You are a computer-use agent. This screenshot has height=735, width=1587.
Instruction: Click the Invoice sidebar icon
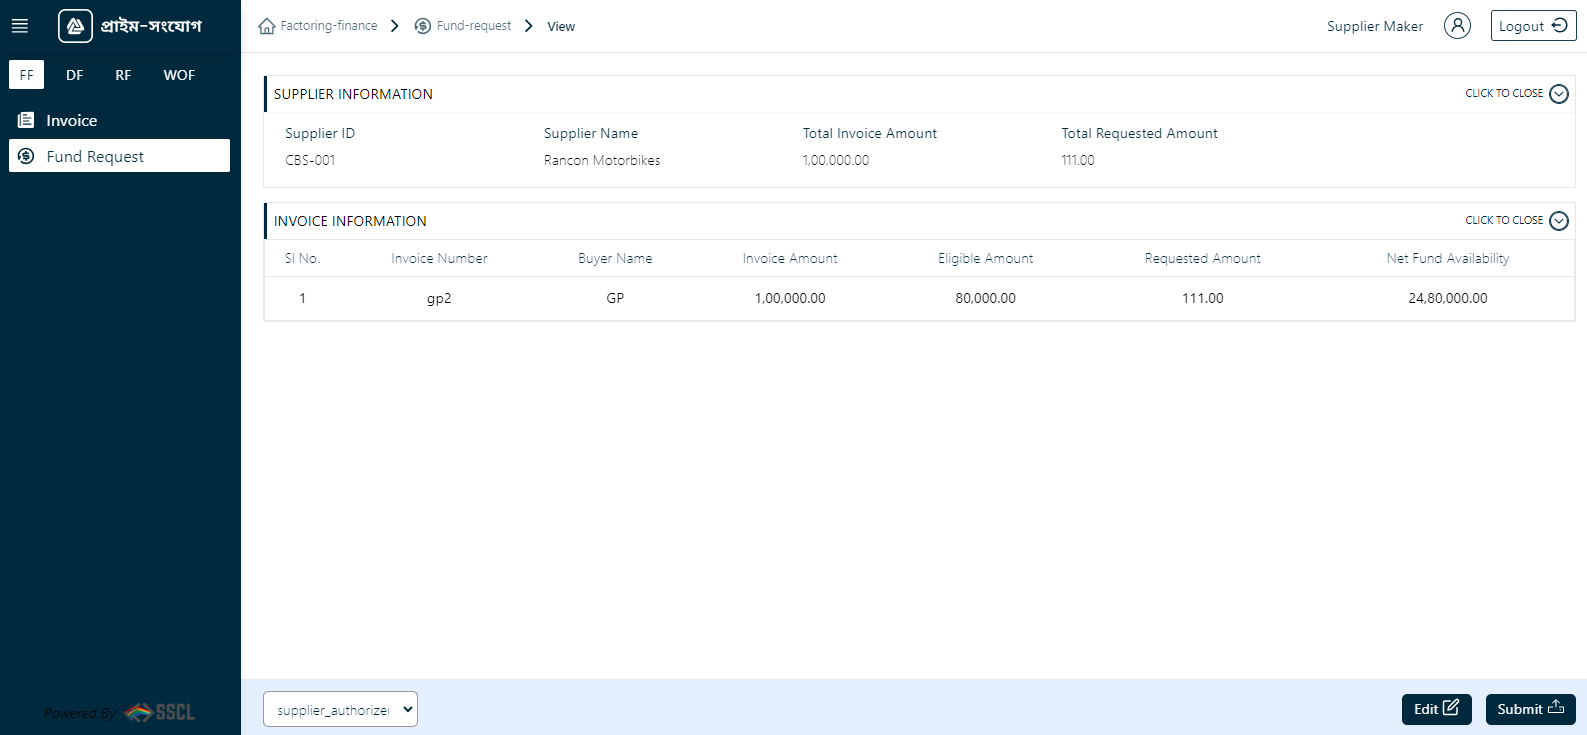[26, 120]
